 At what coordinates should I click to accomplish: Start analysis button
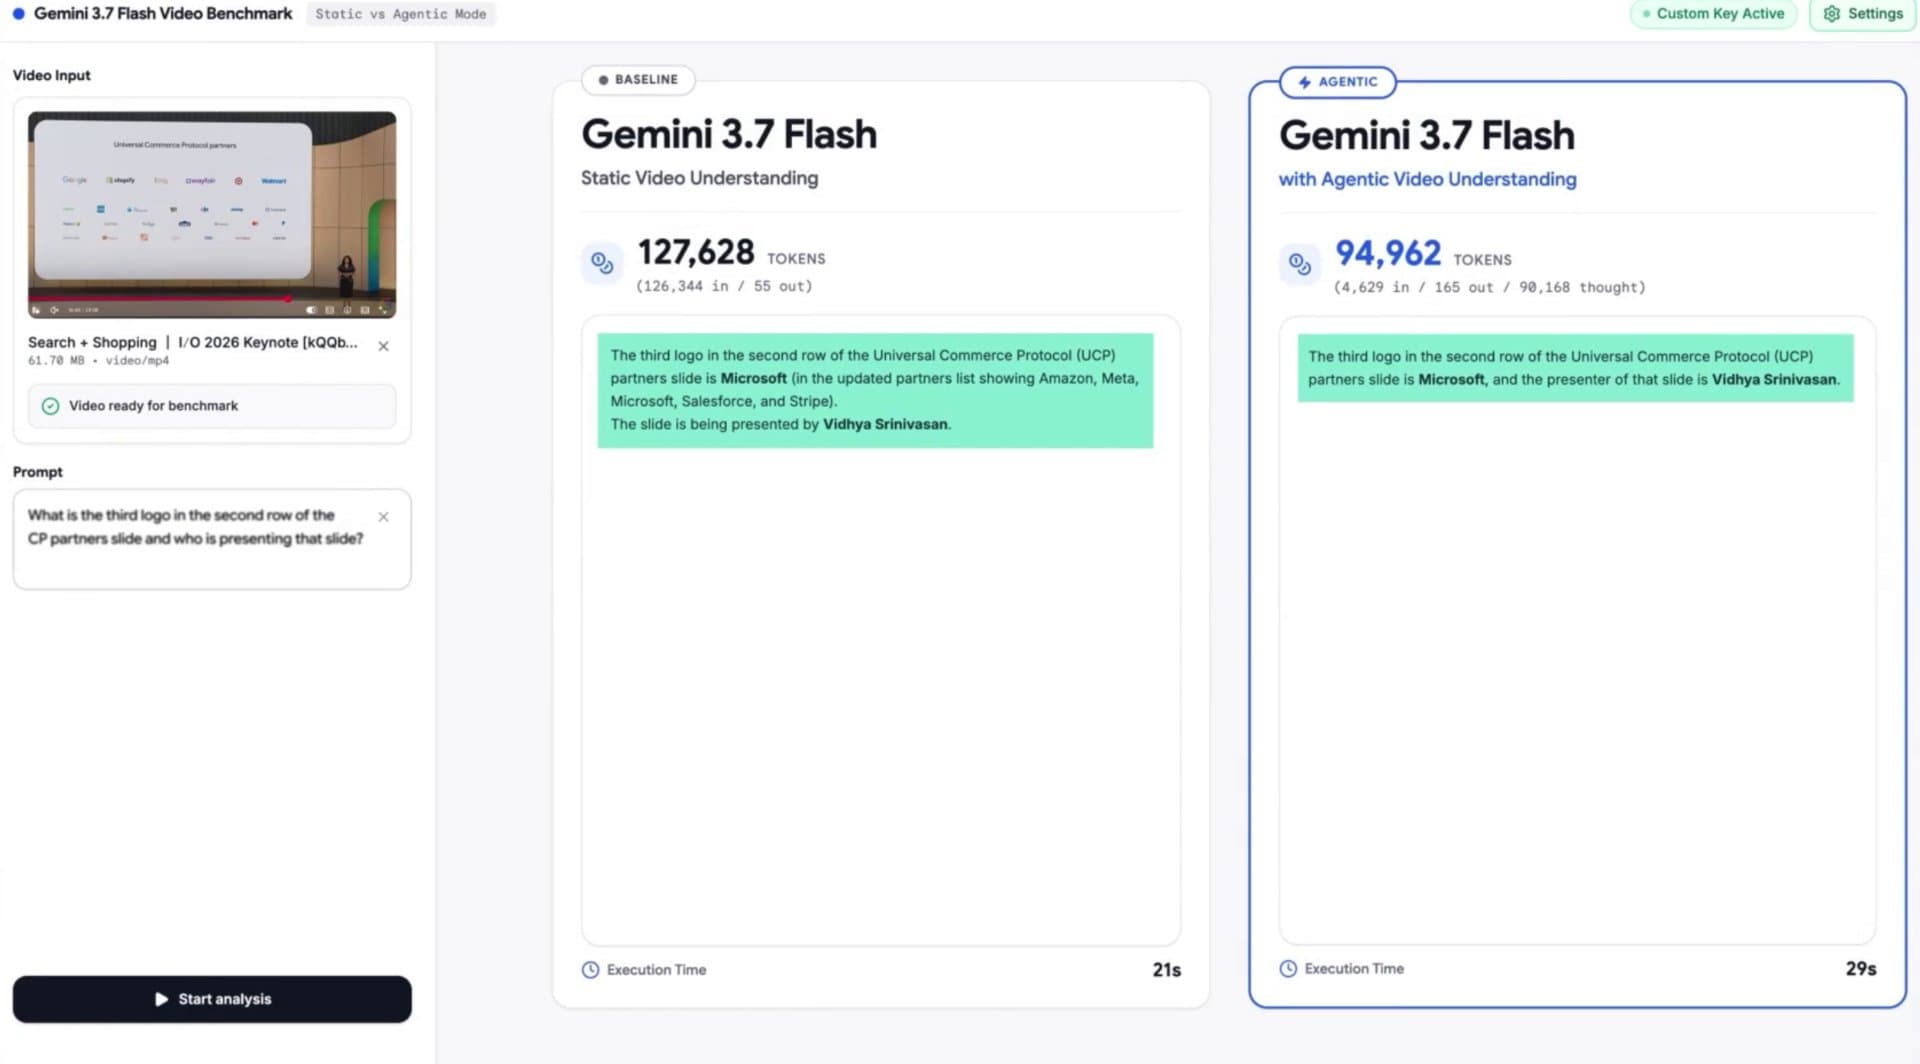(x=212, y=999)
